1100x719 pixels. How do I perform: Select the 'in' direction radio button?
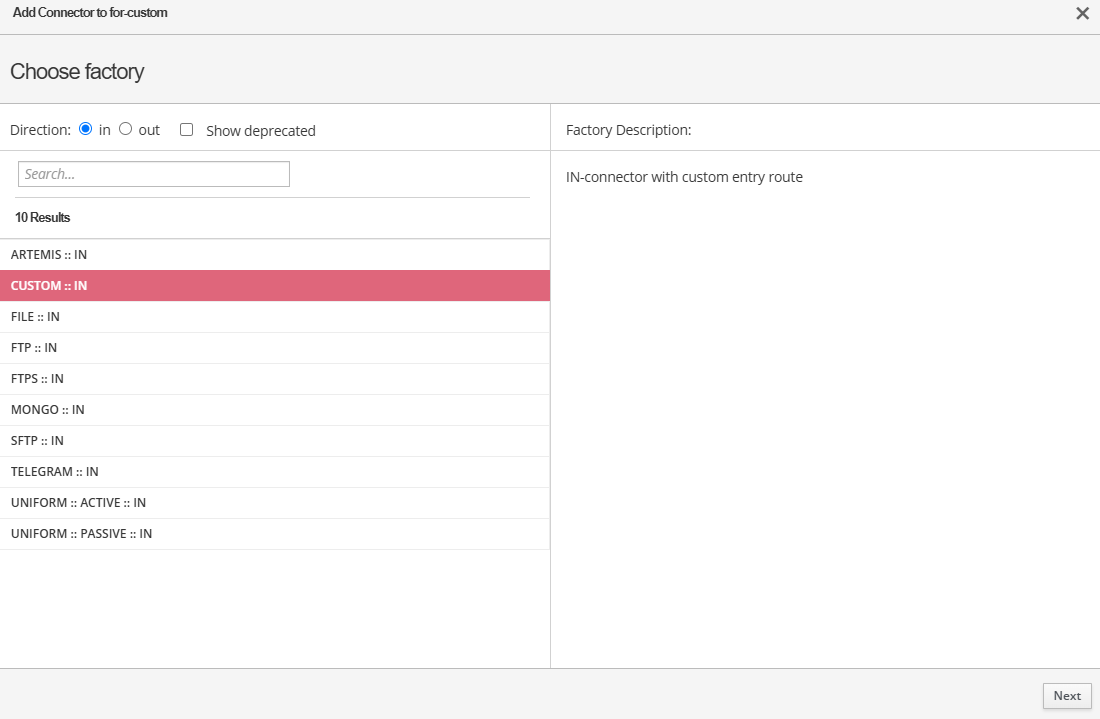pos(86,129)
